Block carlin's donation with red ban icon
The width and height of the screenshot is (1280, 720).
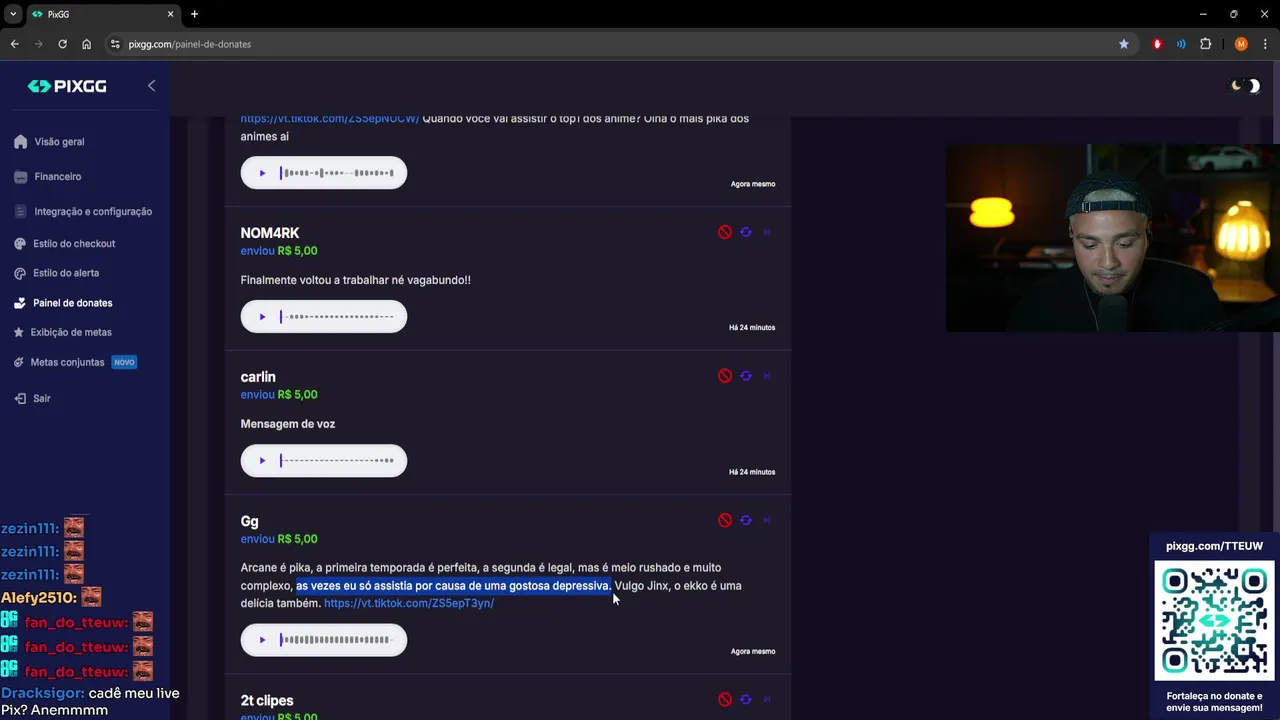pos(725,376)
